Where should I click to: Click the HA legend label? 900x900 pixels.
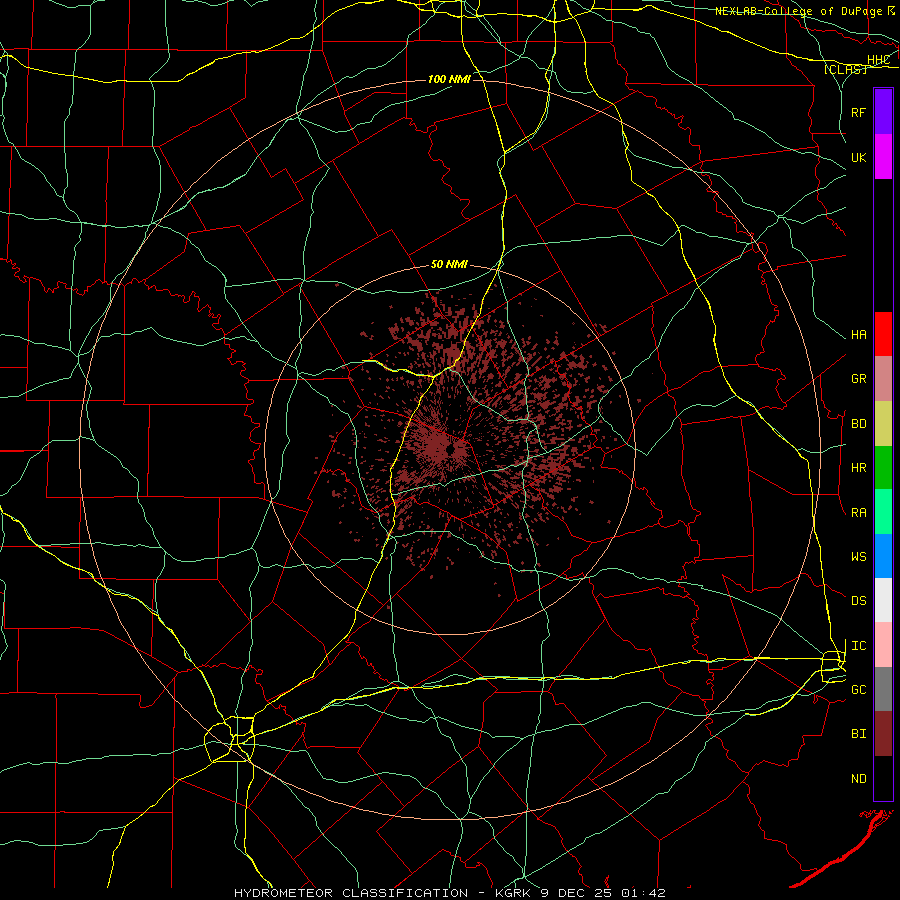(859, 334)
